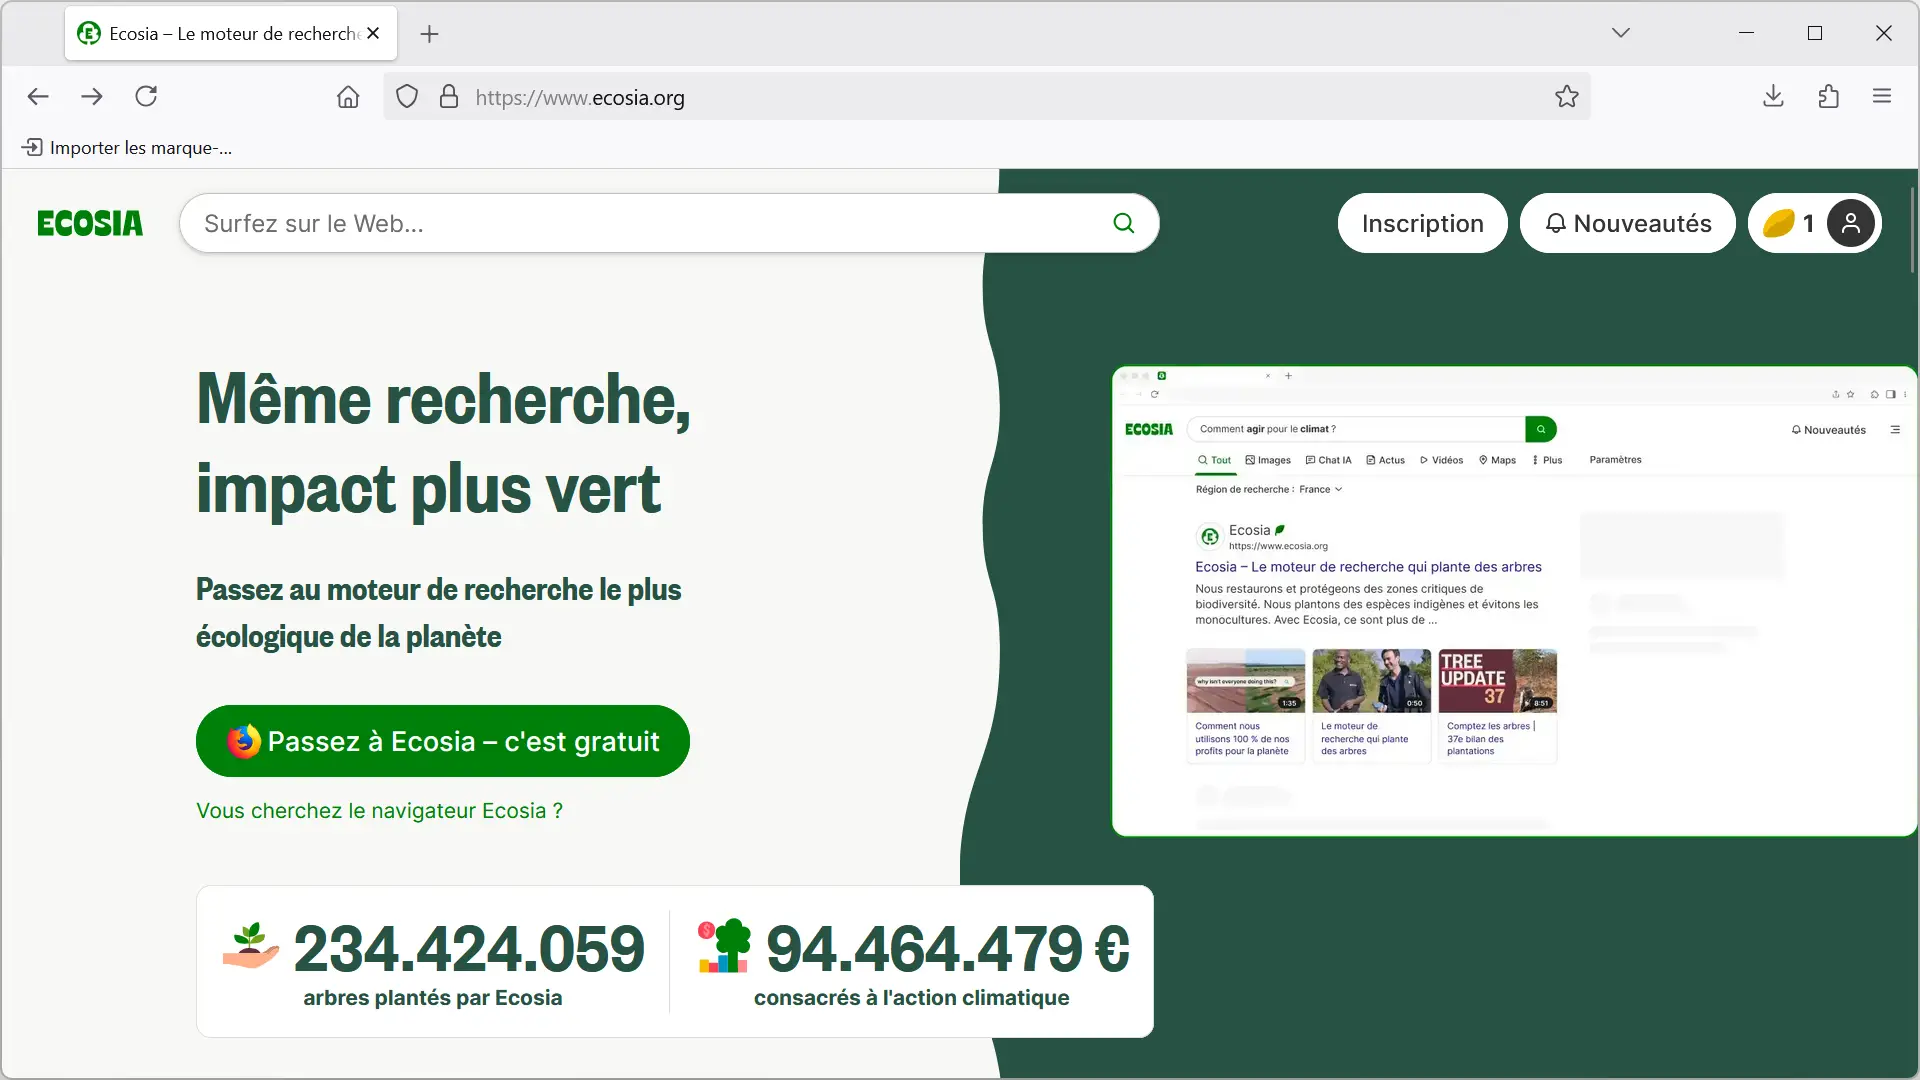
Task: Click the 94.464.479 € climate action figure
Action: point(948,948)
